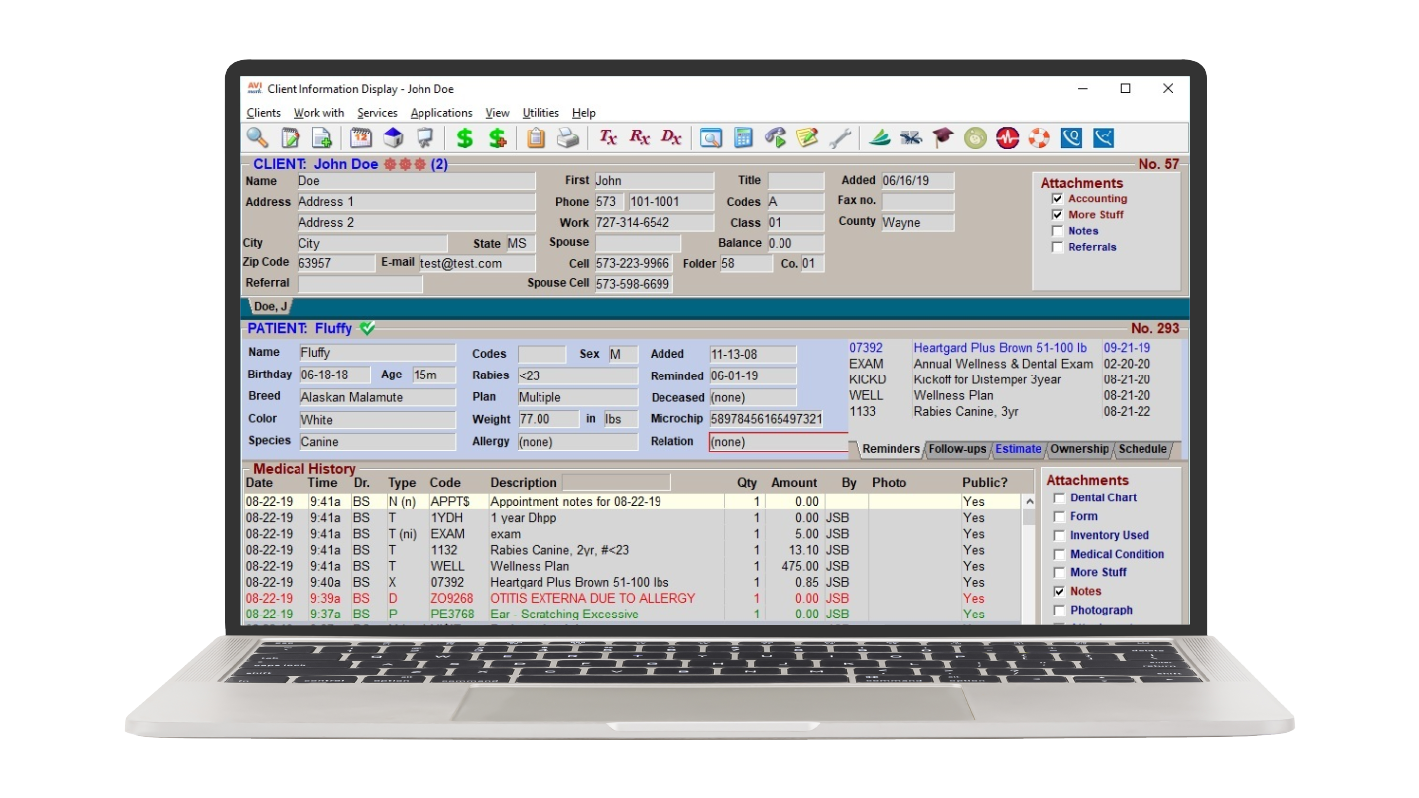Select the Appointment notes for 08-22-19 row

(633, 502)
